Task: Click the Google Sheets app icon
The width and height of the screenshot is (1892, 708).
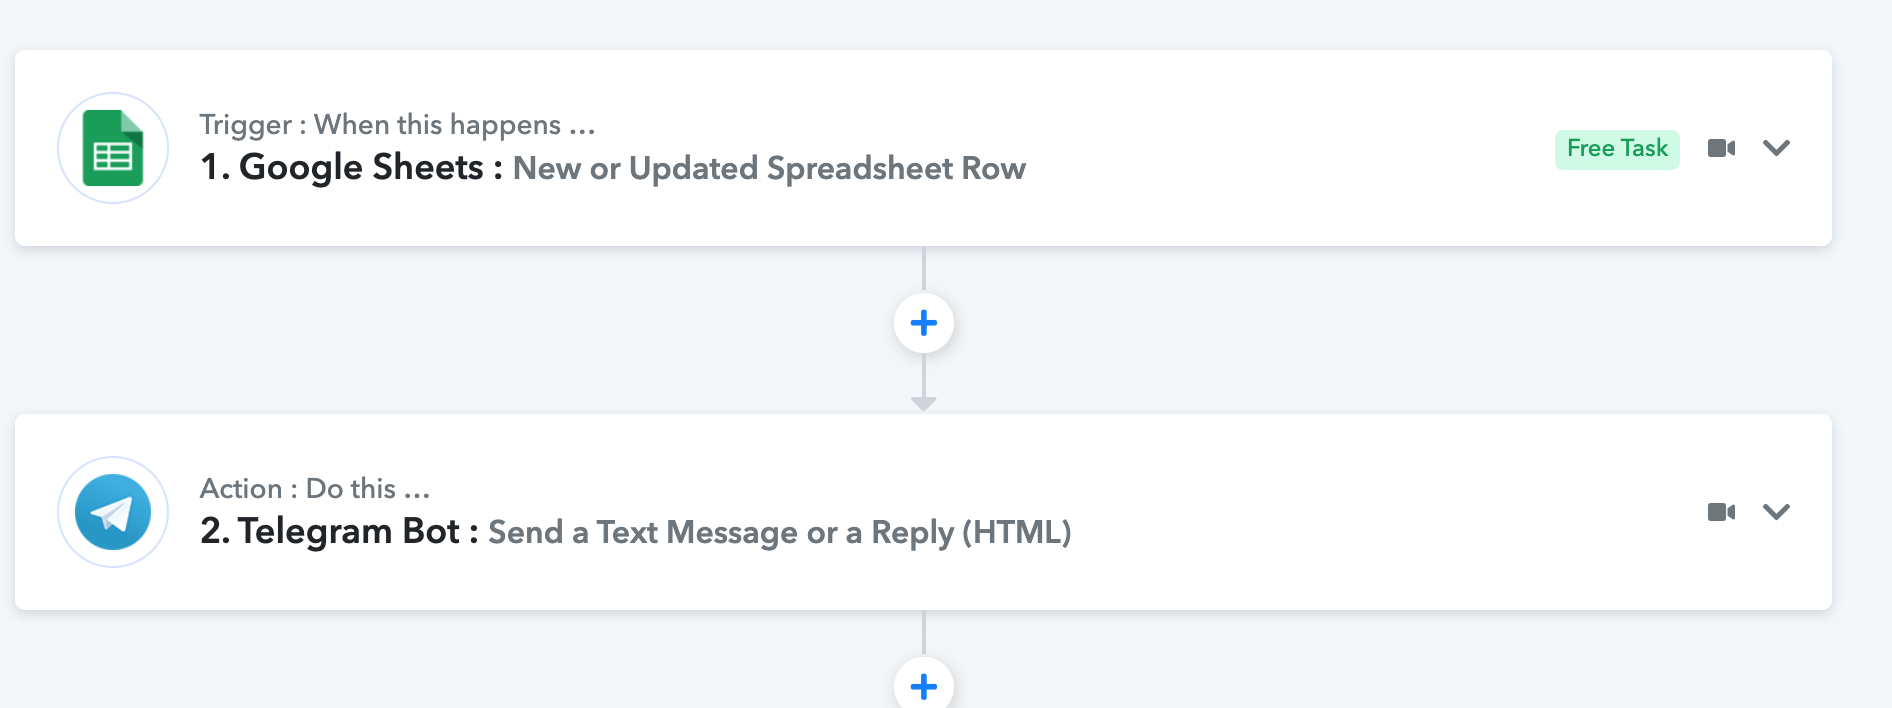Action: 113,148
